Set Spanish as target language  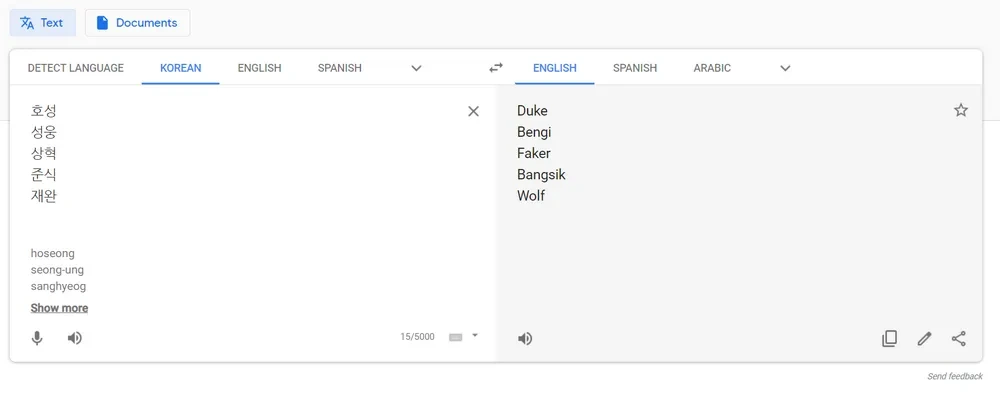pyautogui.click(x=635, y=68)
